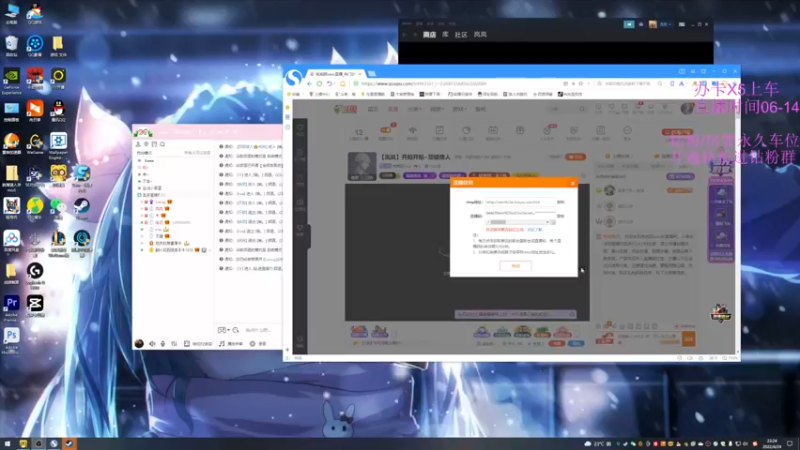
Task: Close the orange streaming-code dialog with X
Action: [x=572, y=183]
